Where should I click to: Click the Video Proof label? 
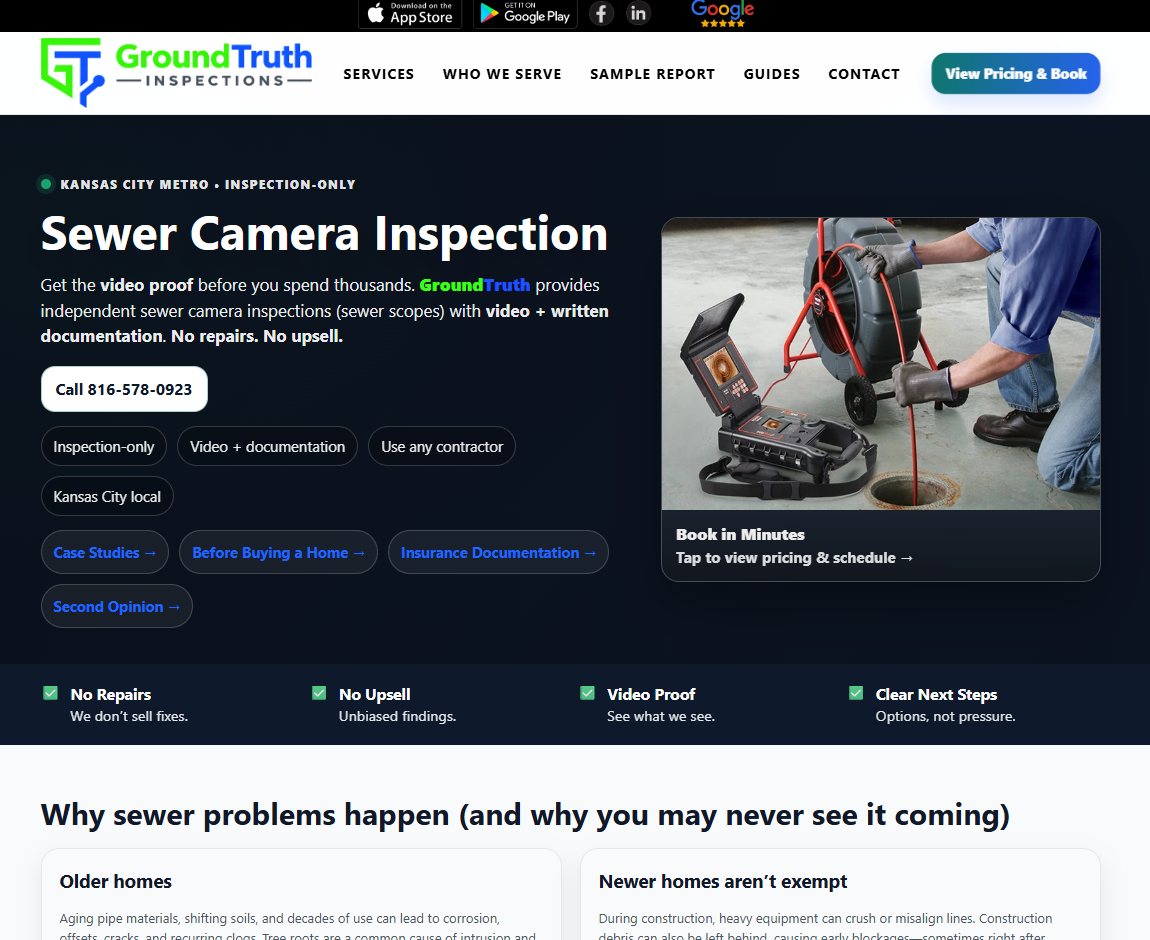(651, 694)
